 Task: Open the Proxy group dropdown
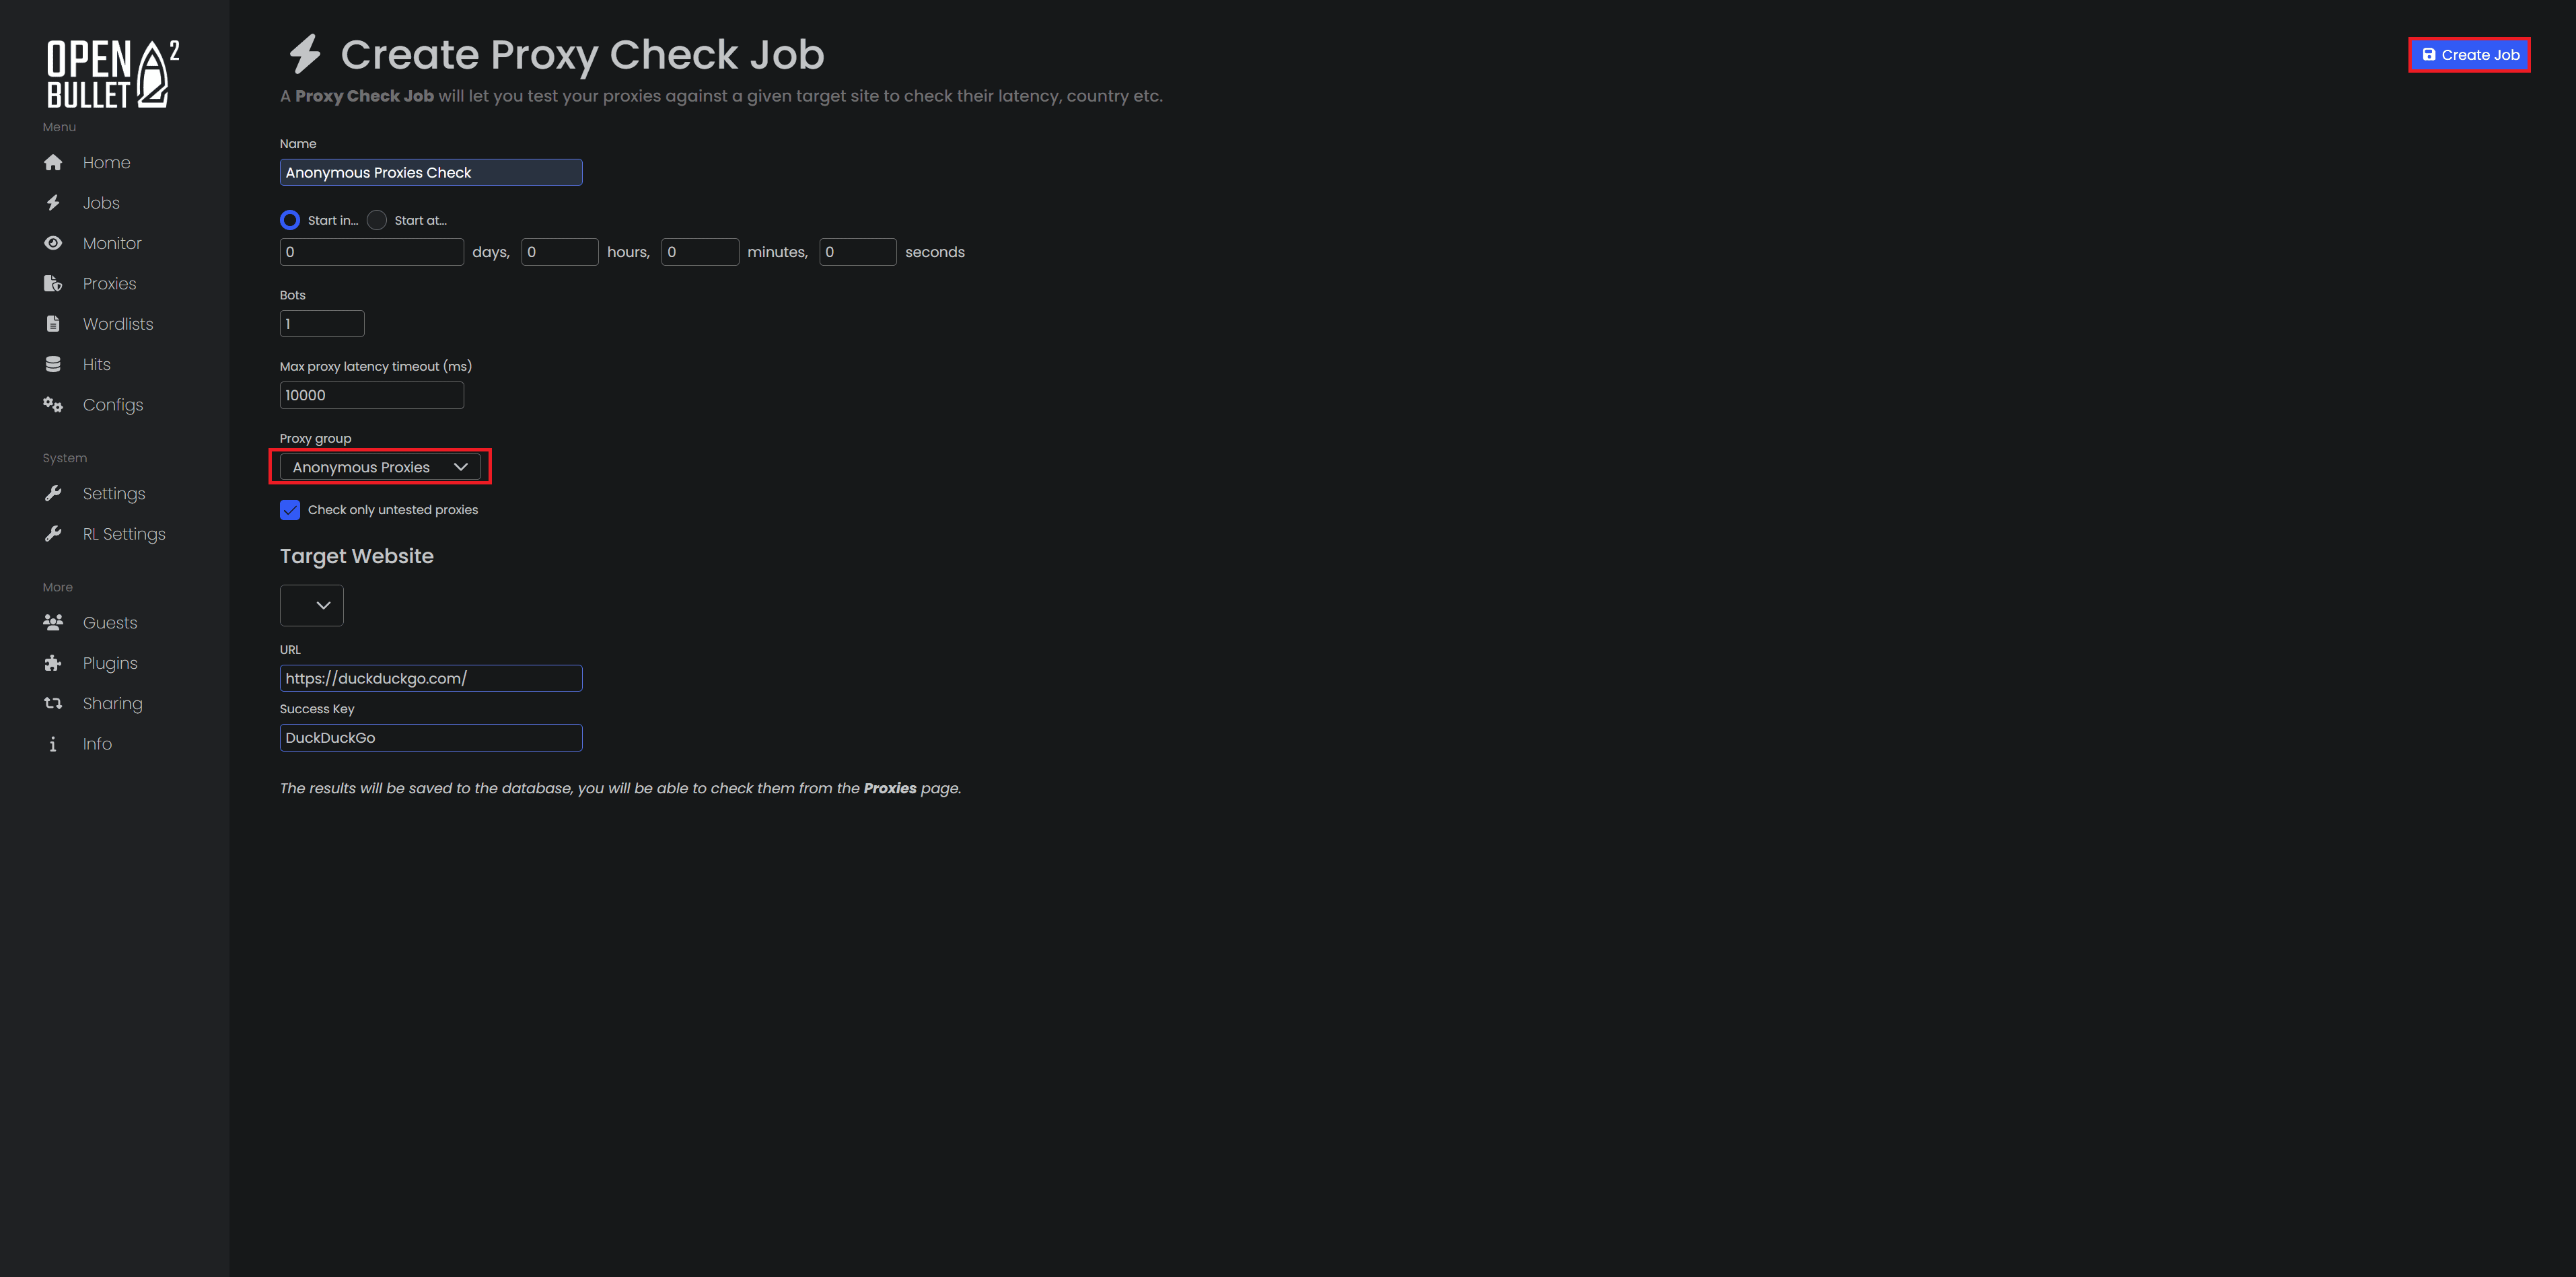tap(380, 466)
